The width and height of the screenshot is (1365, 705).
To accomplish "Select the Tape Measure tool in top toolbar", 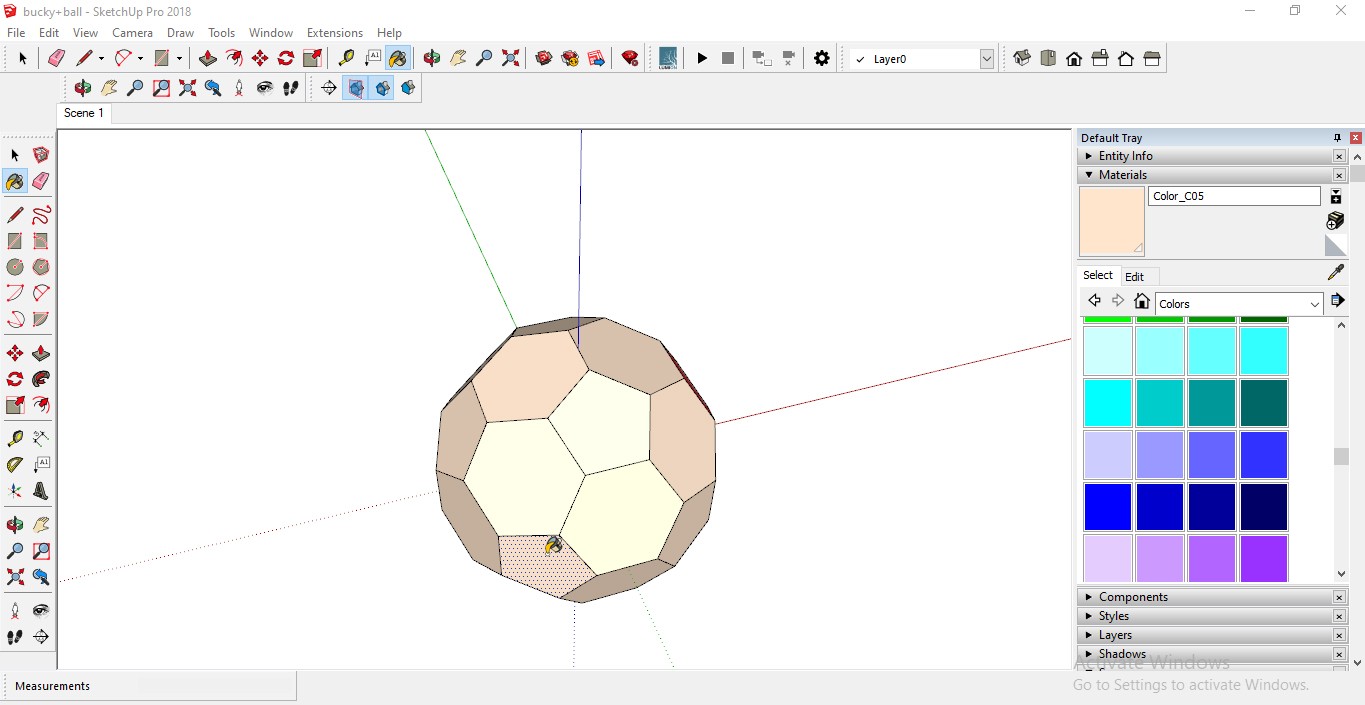I will (346, 59).
